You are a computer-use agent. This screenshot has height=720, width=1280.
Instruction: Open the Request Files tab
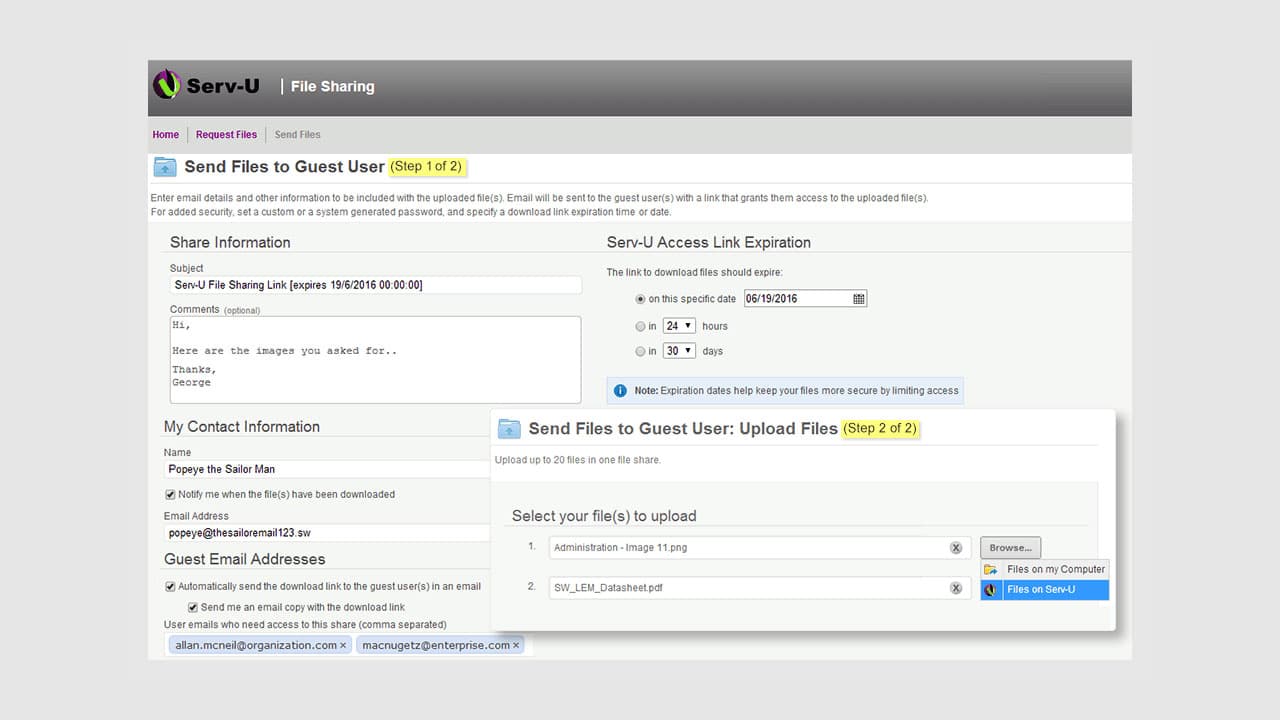226,135
